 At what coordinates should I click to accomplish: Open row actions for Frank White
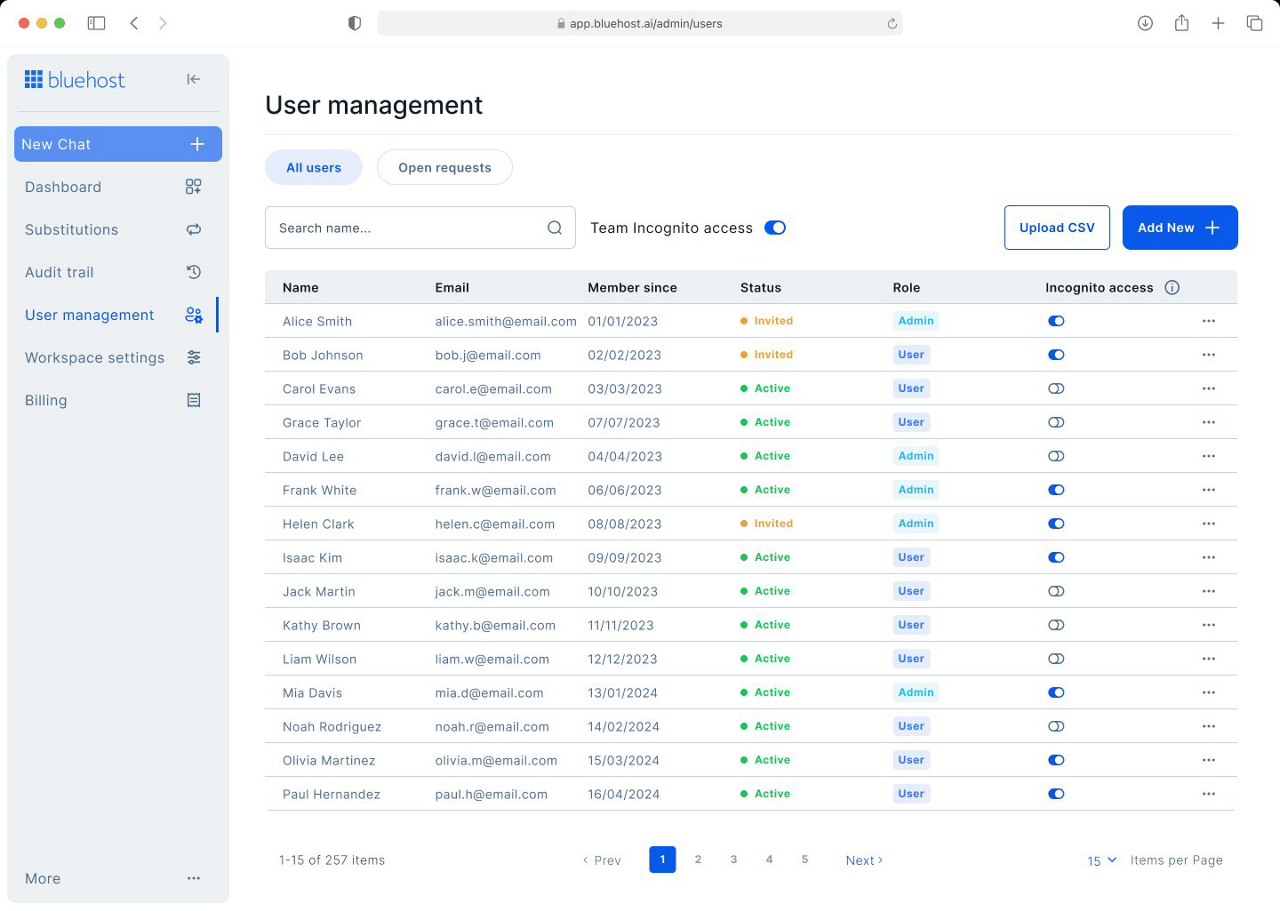[x=1209, y=490]
